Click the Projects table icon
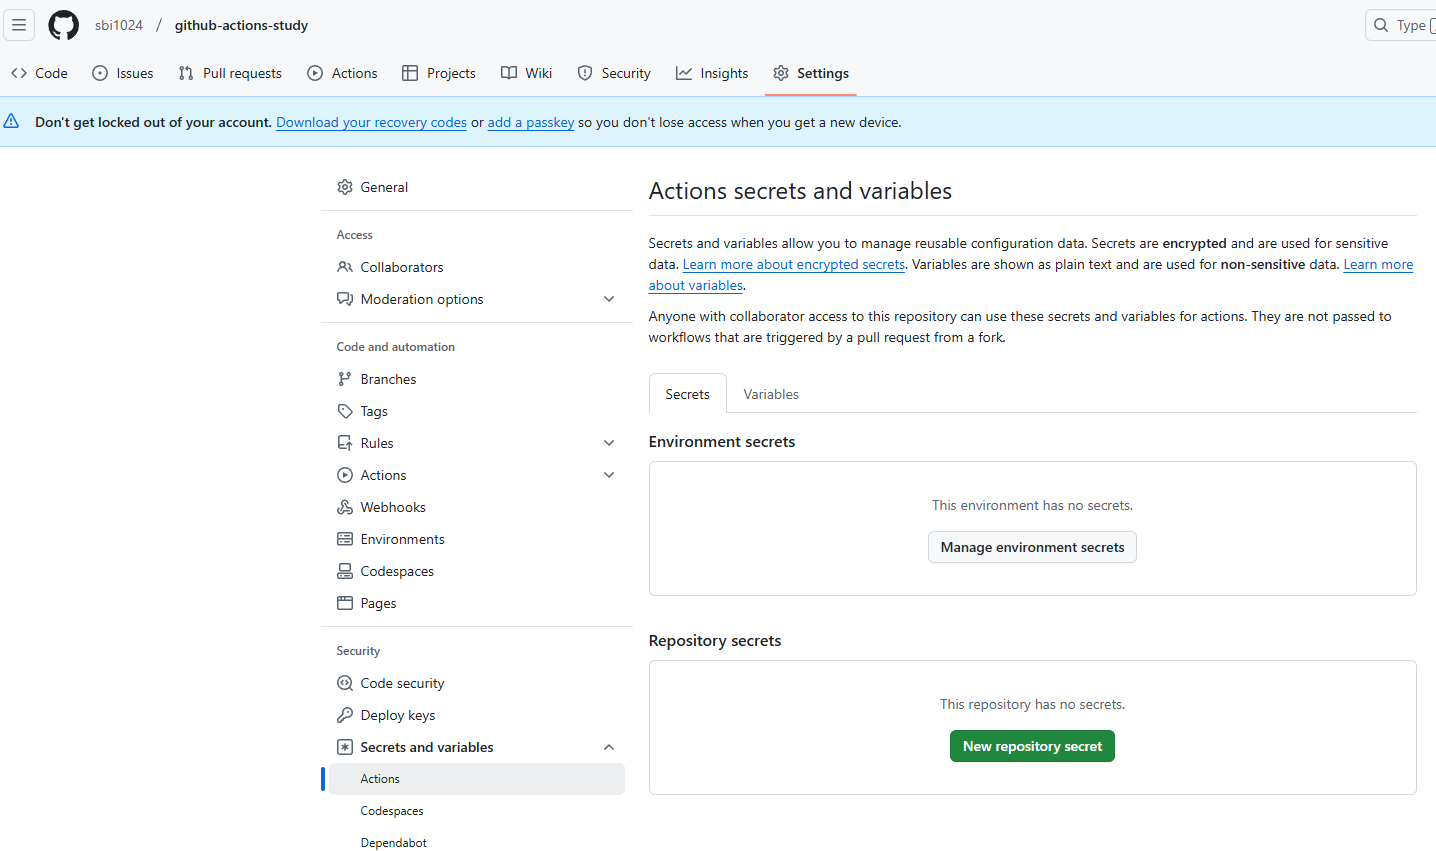Viewport: 1436px width, 851px height. 410,73
